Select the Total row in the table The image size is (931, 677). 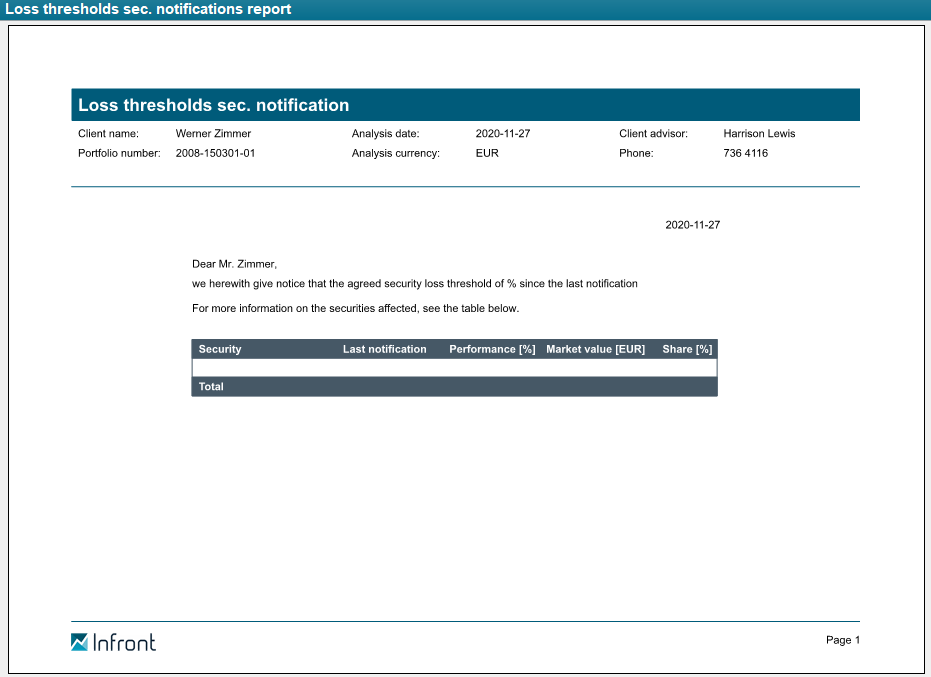pos(454,387)
